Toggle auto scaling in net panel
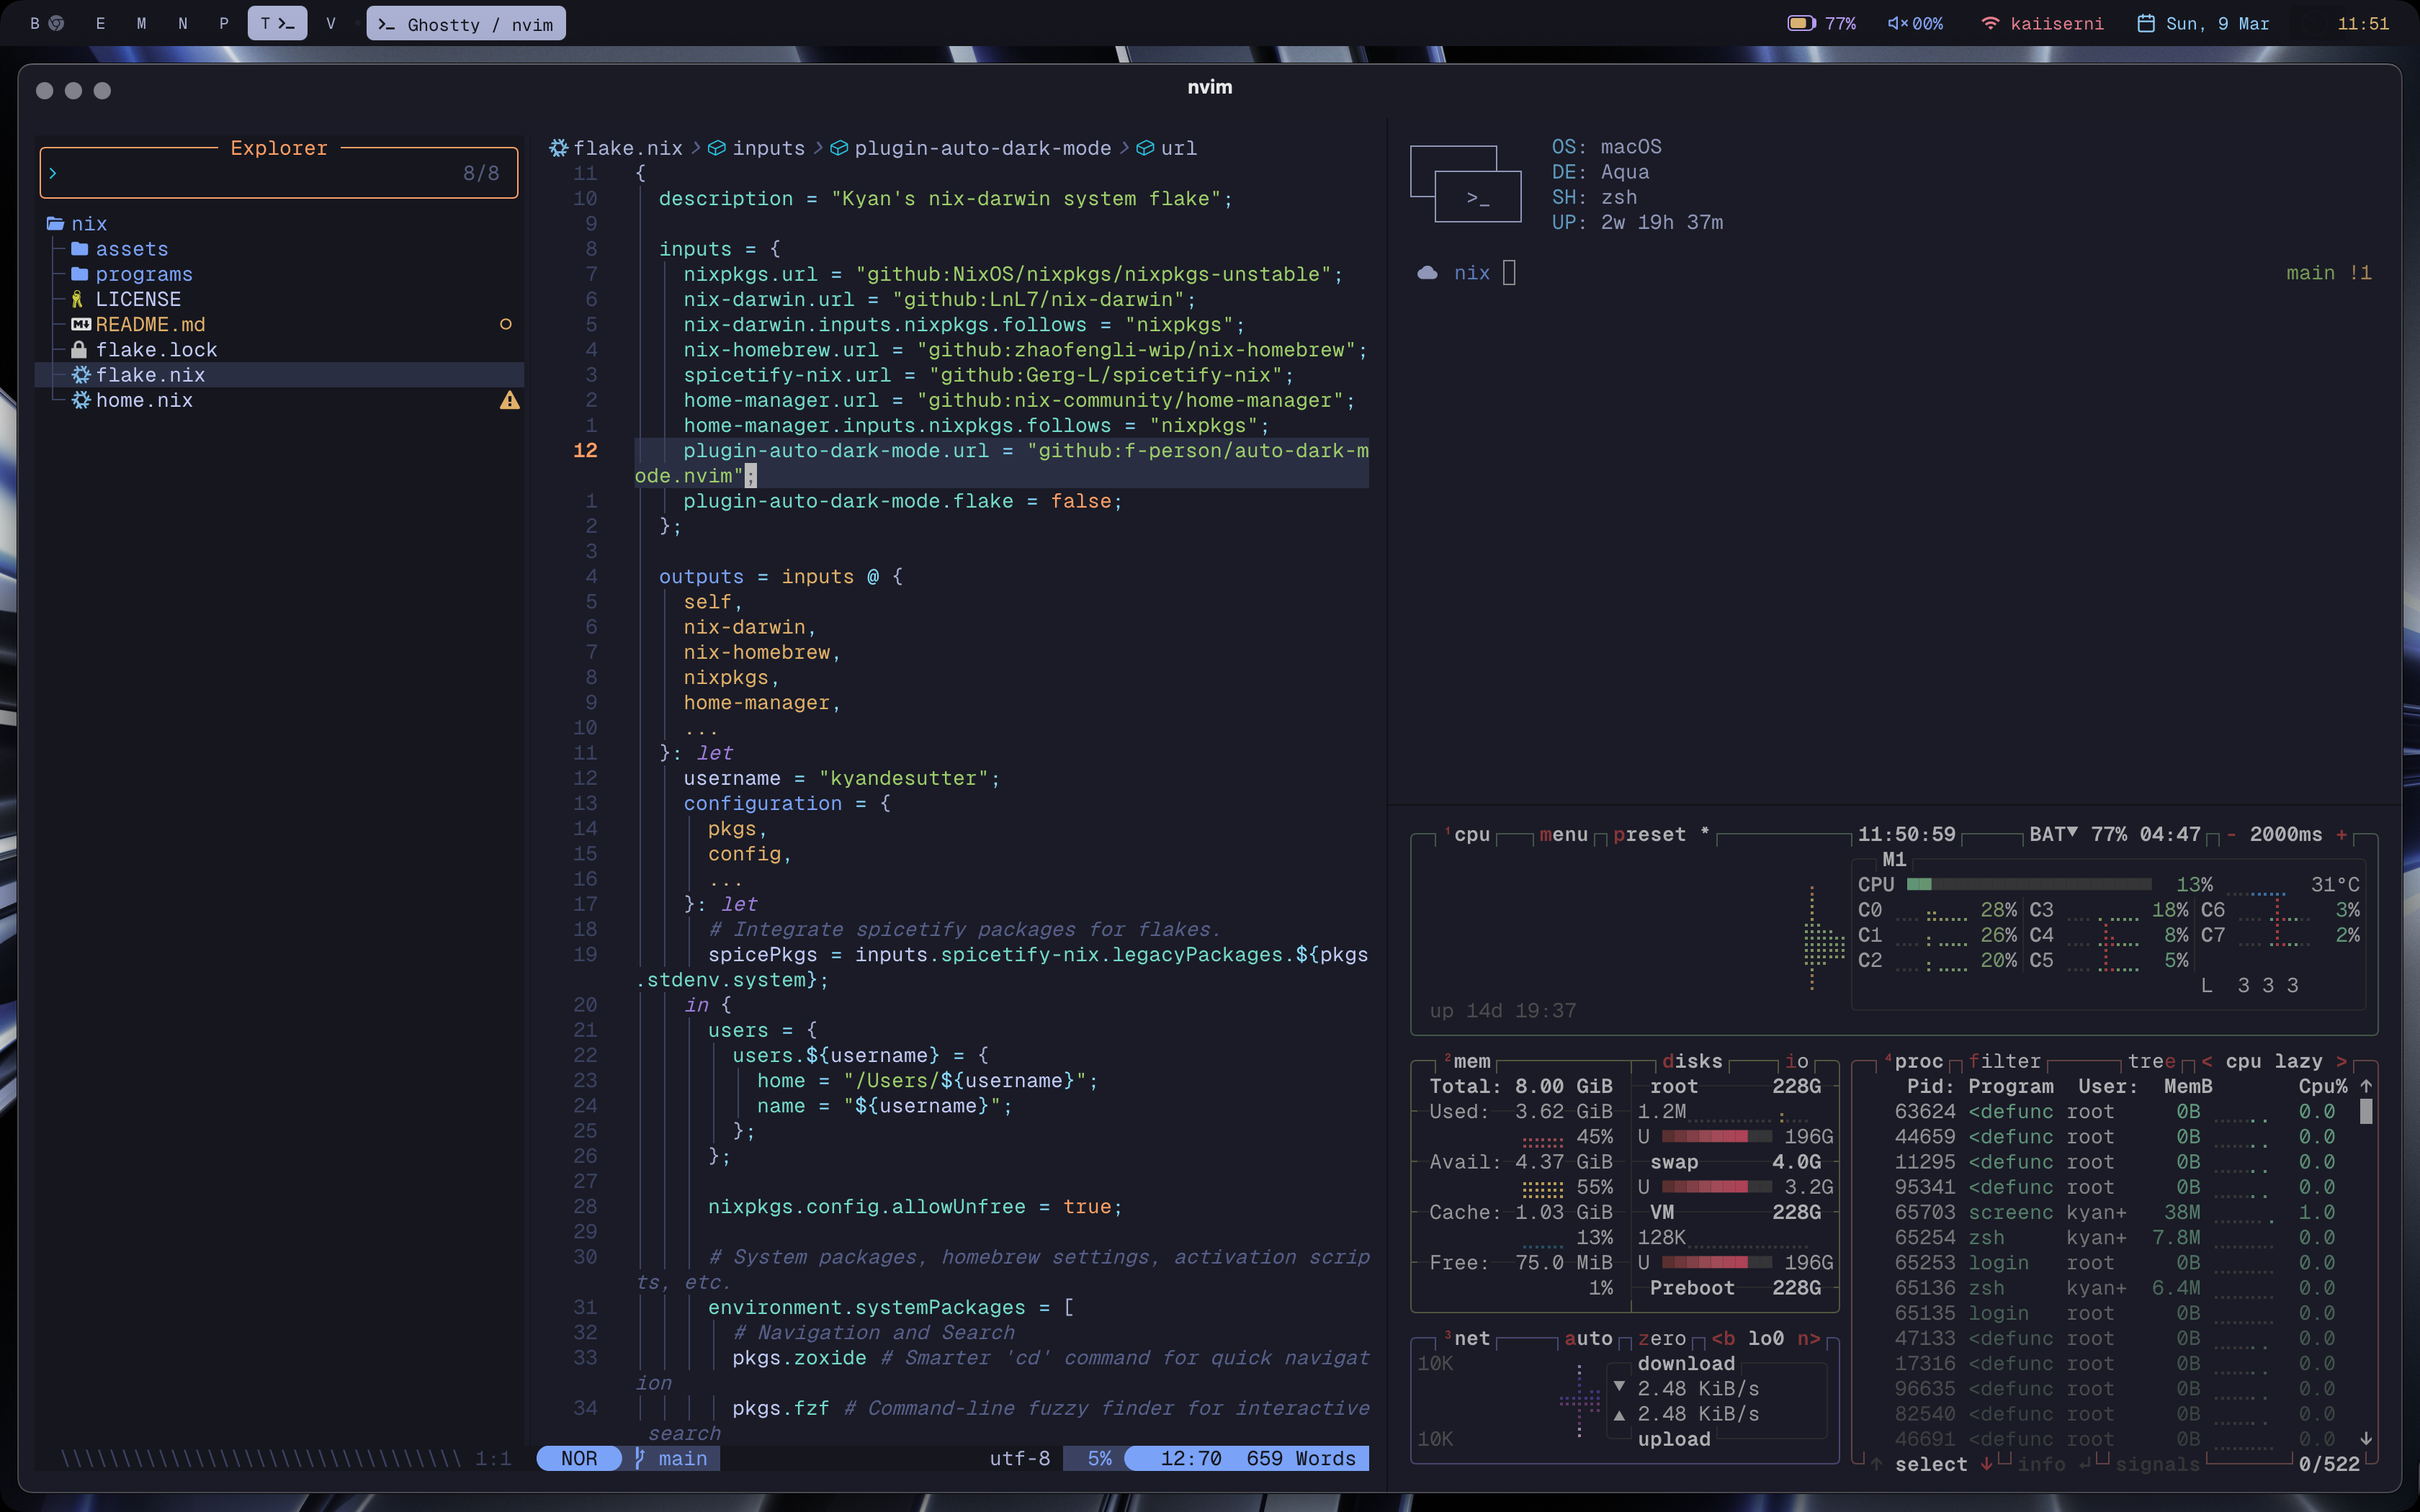Screen dimensions: 2420x1512 [x=1588, y=1338]
